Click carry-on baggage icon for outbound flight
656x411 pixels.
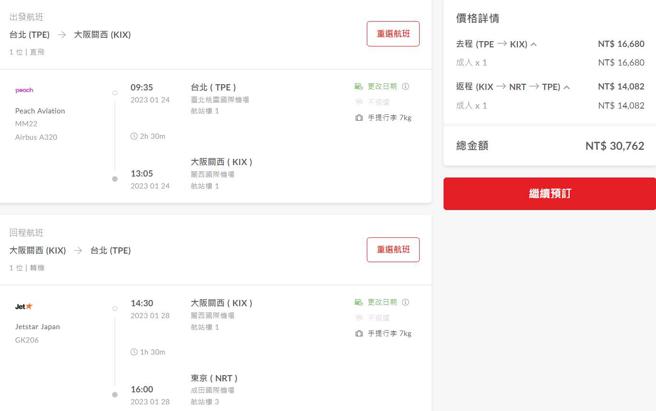tap(359, 118)
